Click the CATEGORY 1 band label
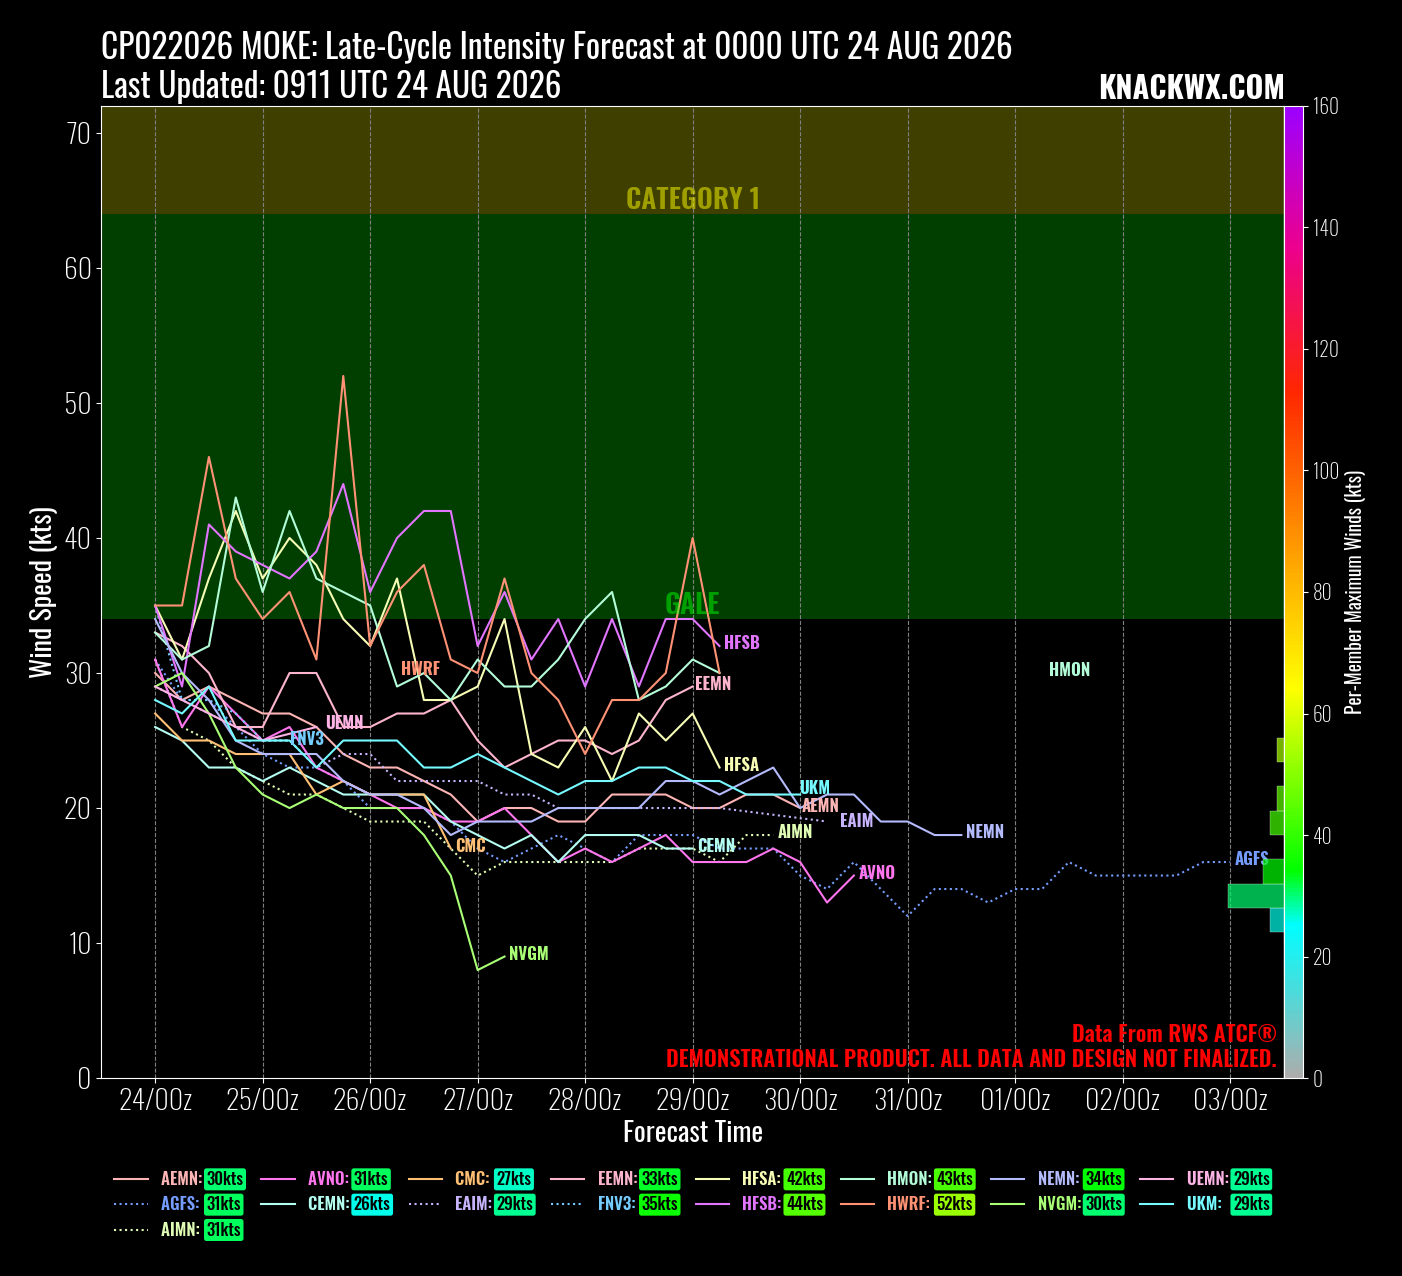Viewport: 1402px width, 1276px height. 693,198
